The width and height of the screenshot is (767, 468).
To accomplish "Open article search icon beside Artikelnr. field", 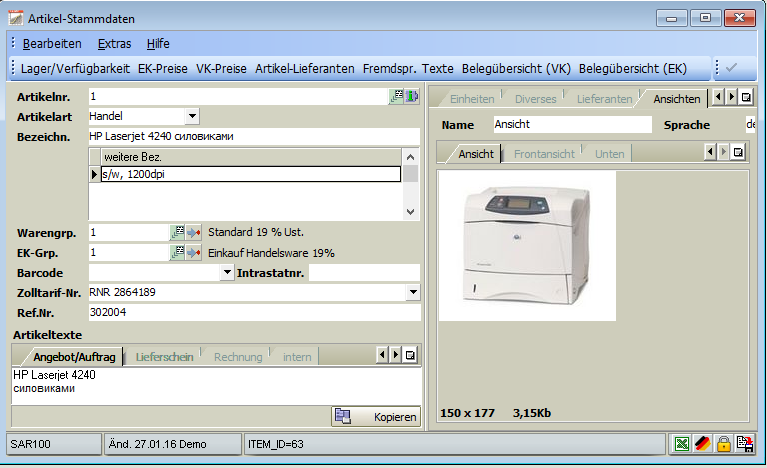I will pos(397,96).
